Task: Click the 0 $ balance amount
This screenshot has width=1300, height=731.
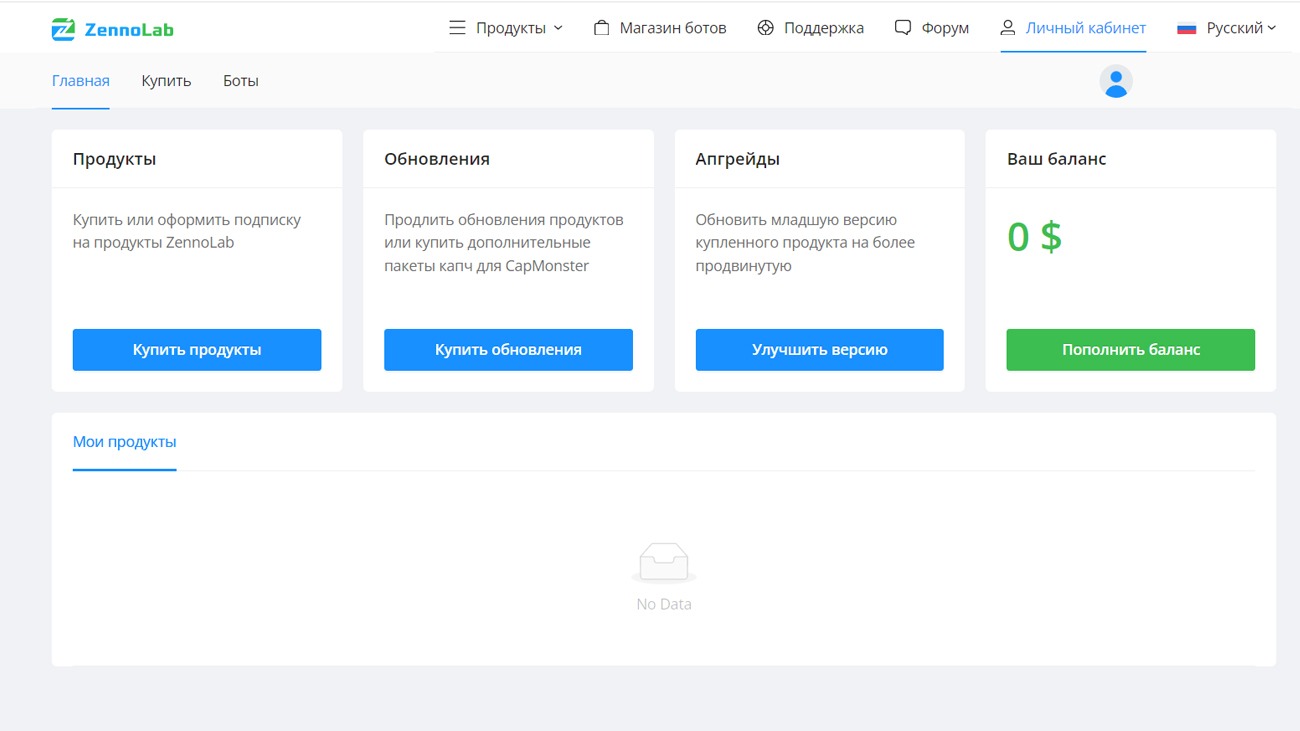Action: click(x=1034, y=237)
